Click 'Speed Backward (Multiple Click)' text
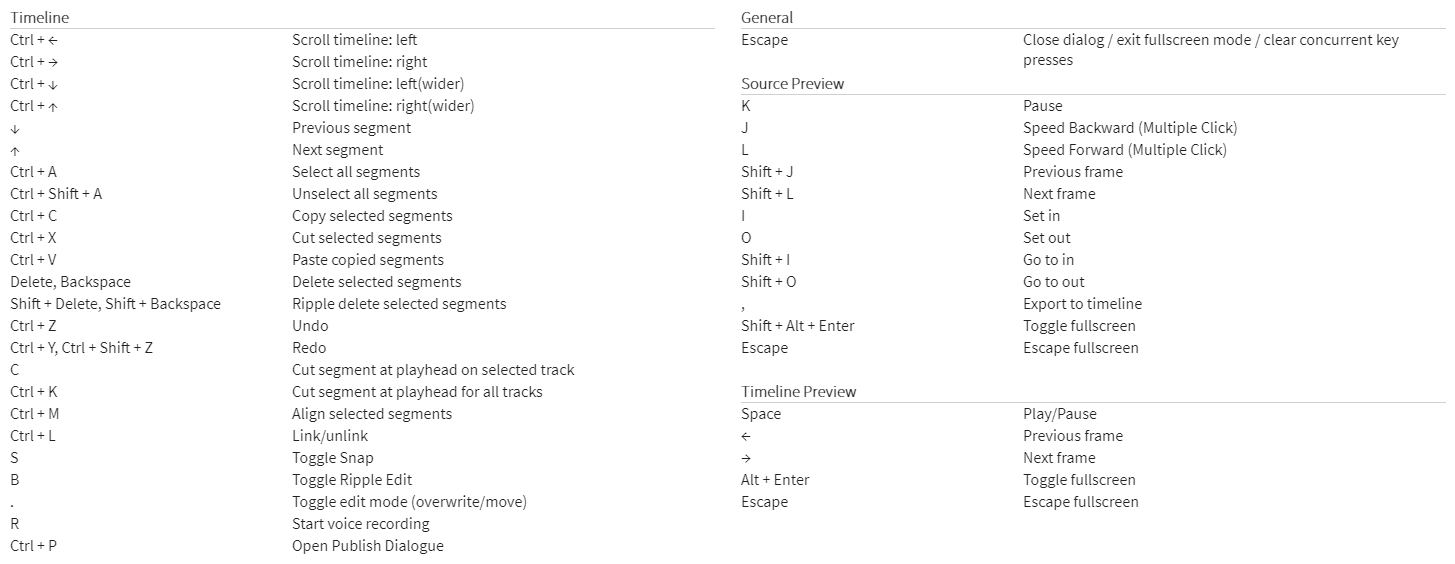Image resolution: width=1455 pixels, height=564 pixels. click(1130, 128)
